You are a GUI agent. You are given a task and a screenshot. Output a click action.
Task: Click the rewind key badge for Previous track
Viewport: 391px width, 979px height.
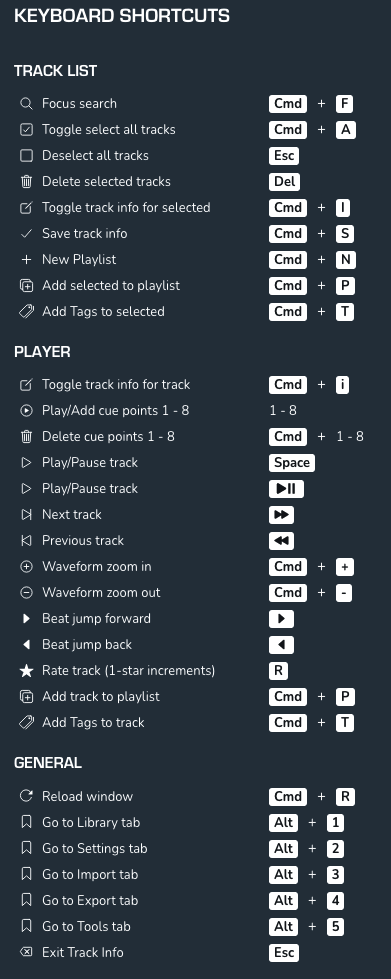pos(282,541)
